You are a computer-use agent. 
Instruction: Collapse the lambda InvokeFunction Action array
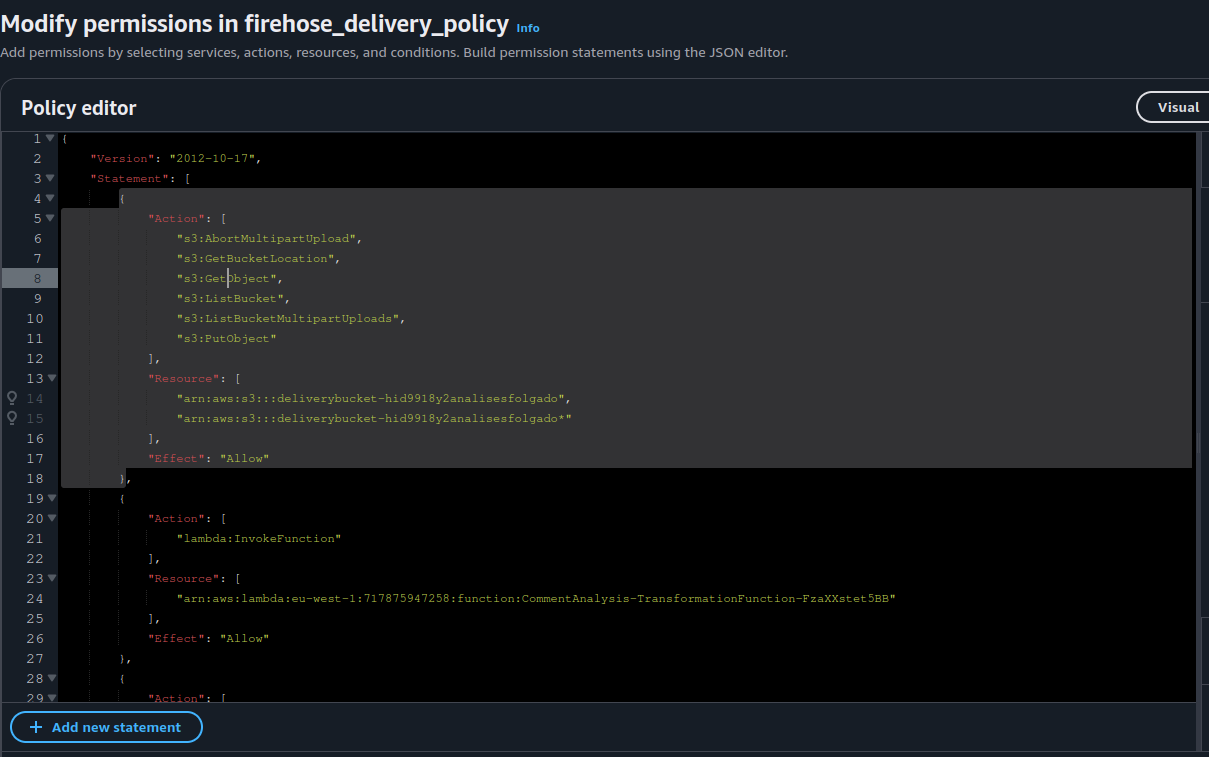[x=51, y=518]
